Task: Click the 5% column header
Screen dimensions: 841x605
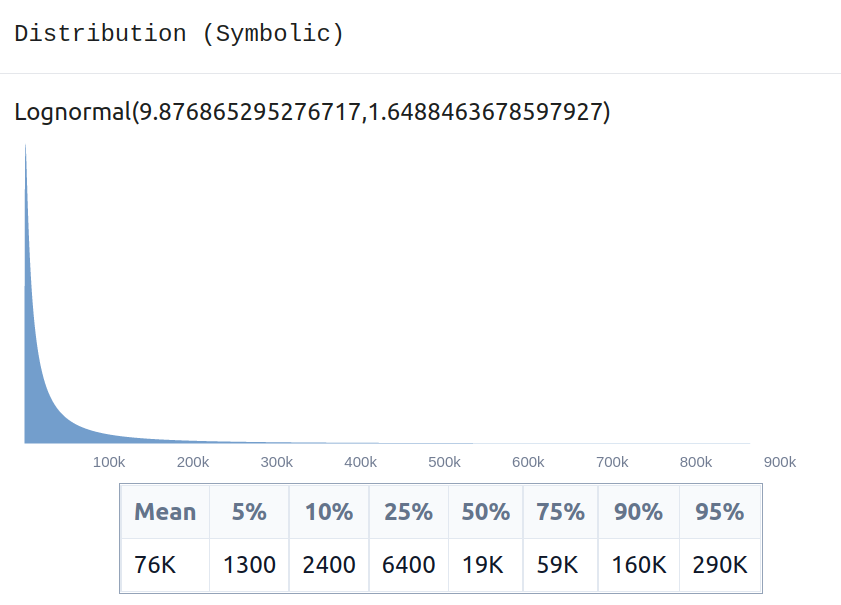Action: click(x=249, y=512)
